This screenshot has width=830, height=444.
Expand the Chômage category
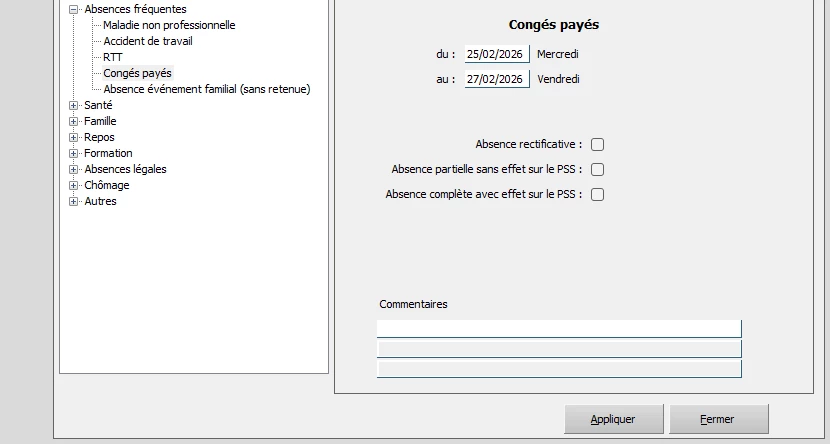pyautogui.click(x=74, y=185)
